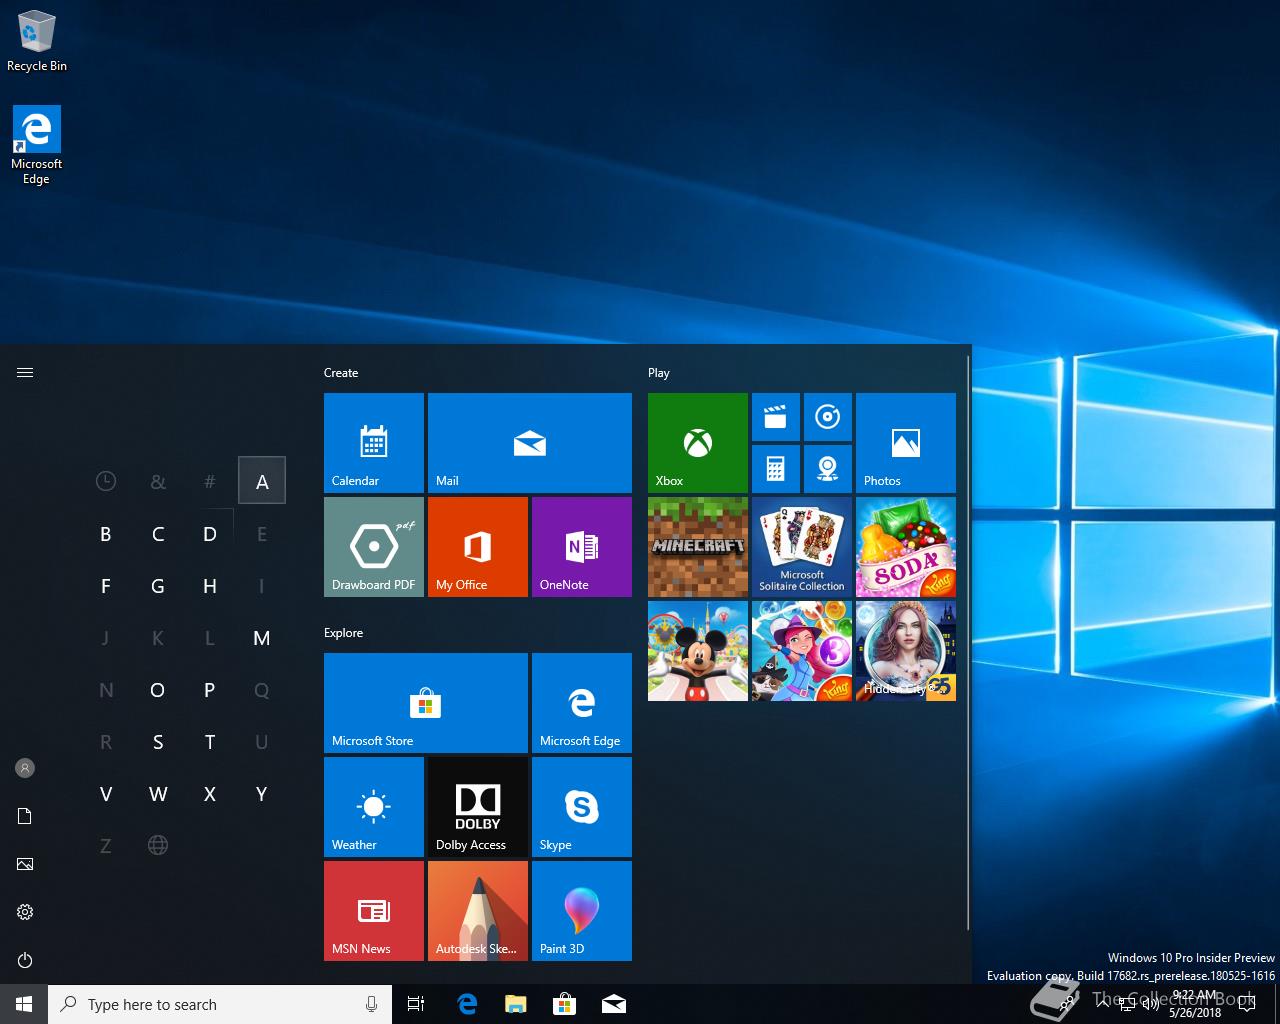
Task: Jump to letter A apps
Action: tap(262, 481)
